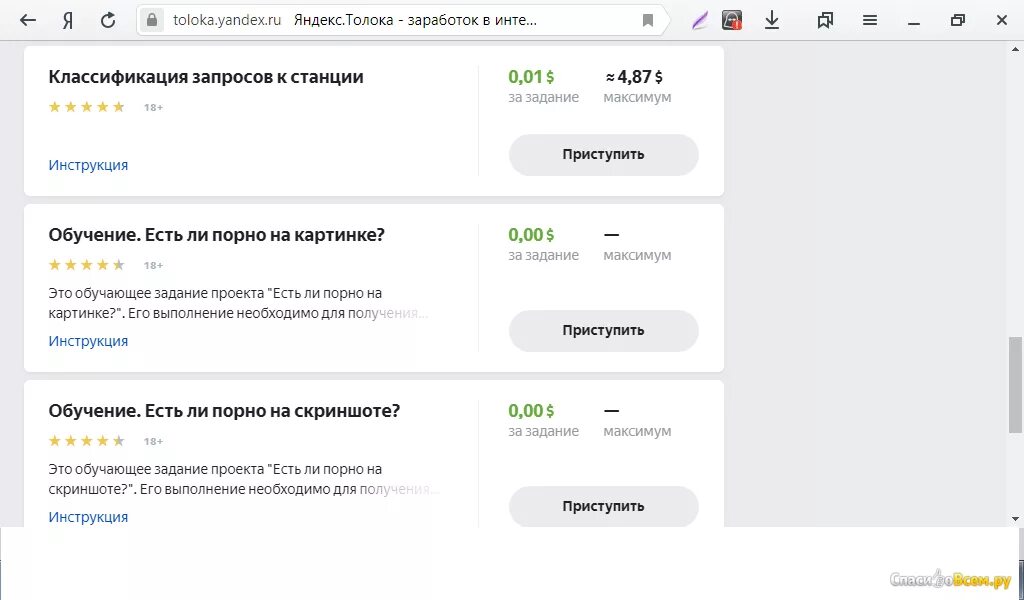Open the password manager lock extension icon

(732, 20)
